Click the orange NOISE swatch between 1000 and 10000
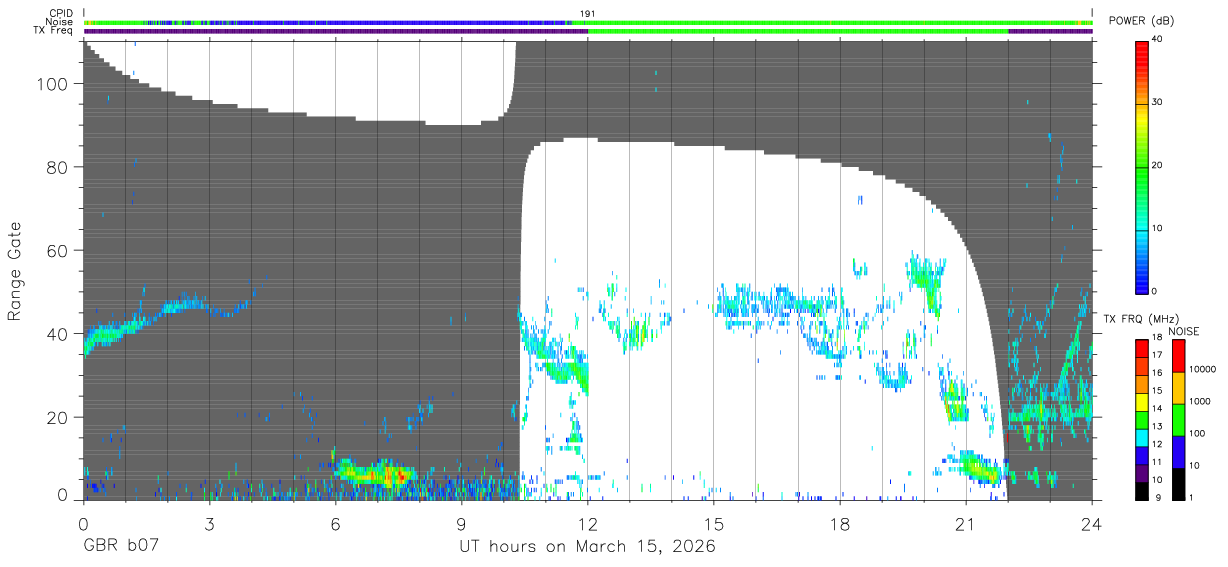This screenshot has width=1228, height=567. tap(1178, 387)
